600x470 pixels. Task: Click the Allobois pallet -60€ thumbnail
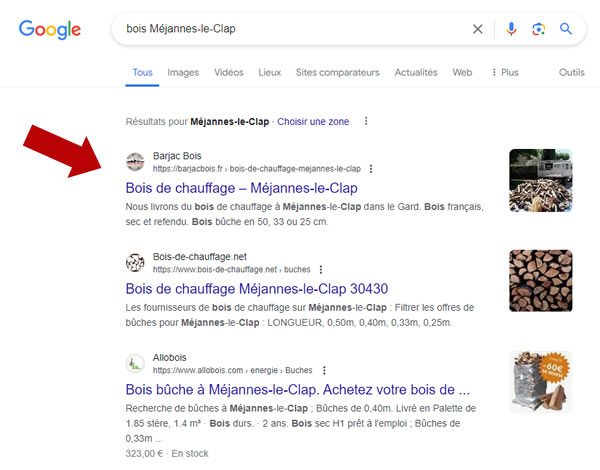(x=540, y=382)
